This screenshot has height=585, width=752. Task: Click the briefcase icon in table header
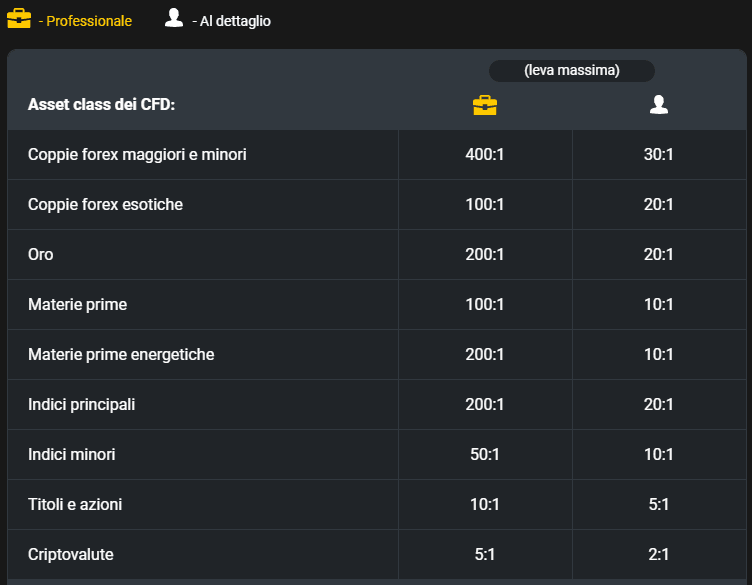485,105
